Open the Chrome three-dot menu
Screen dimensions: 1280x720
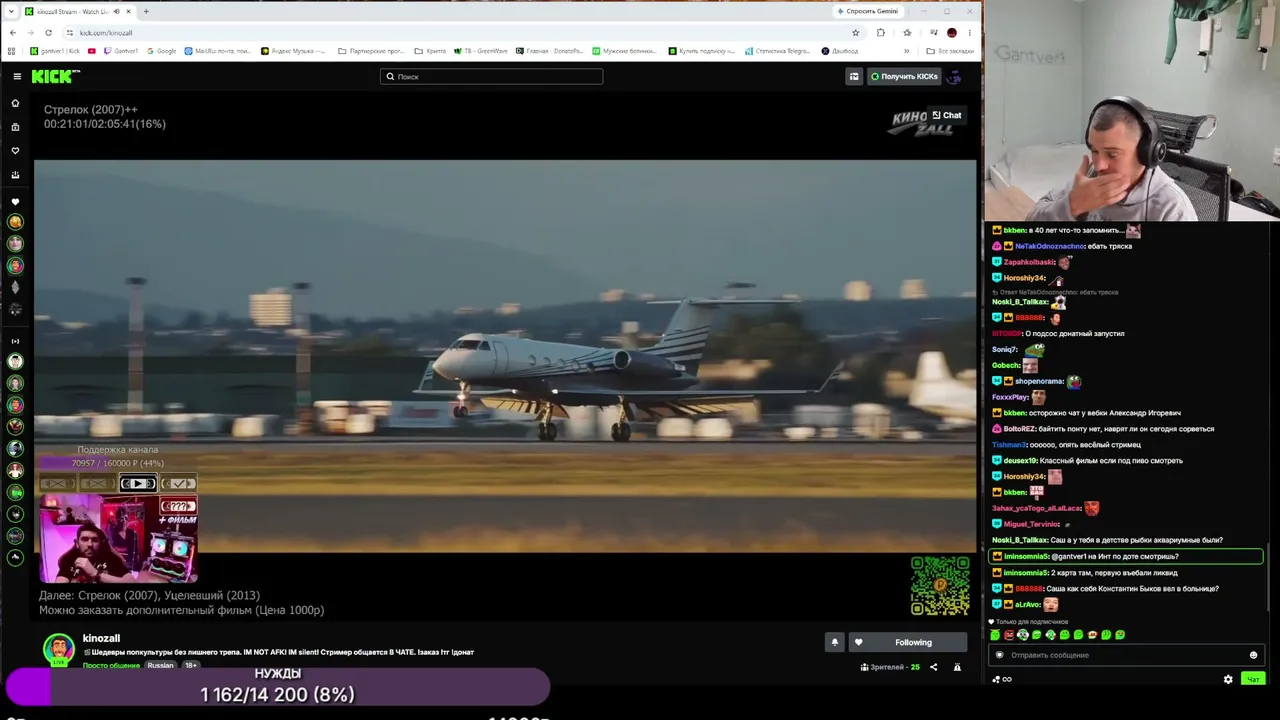[x=971, y=32]
